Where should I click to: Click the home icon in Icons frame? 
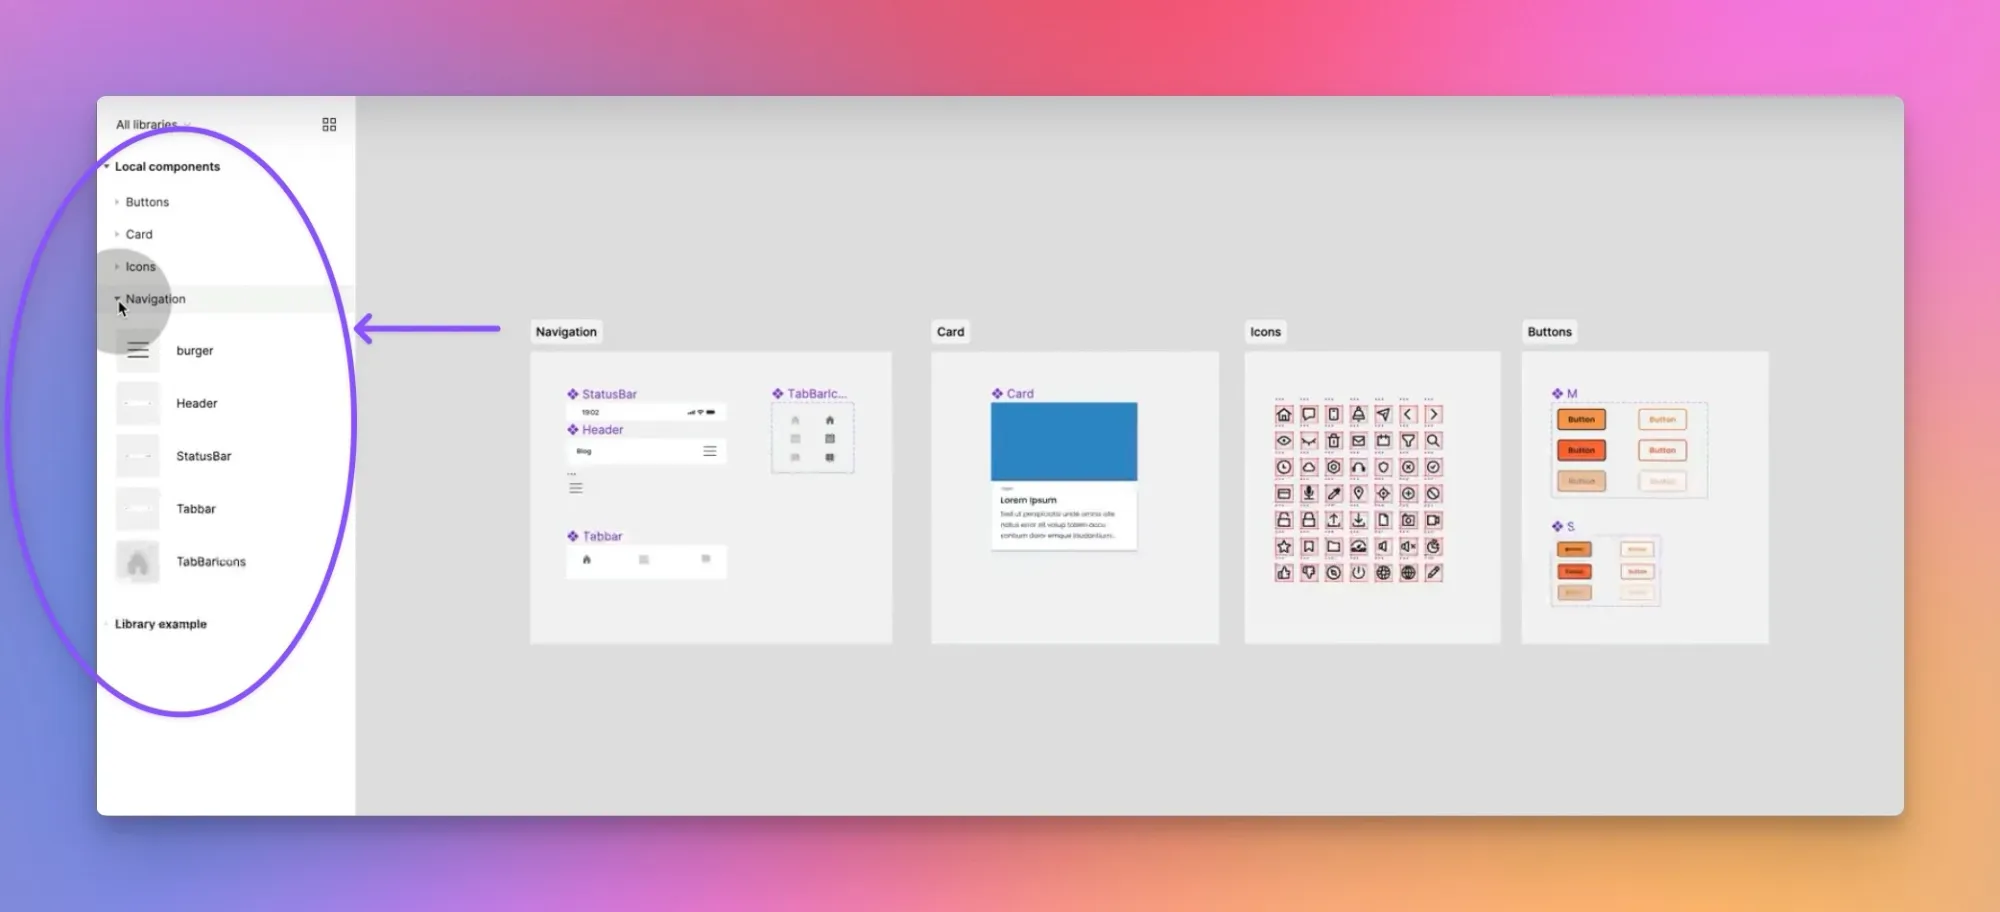click(x=1284, y=415)
